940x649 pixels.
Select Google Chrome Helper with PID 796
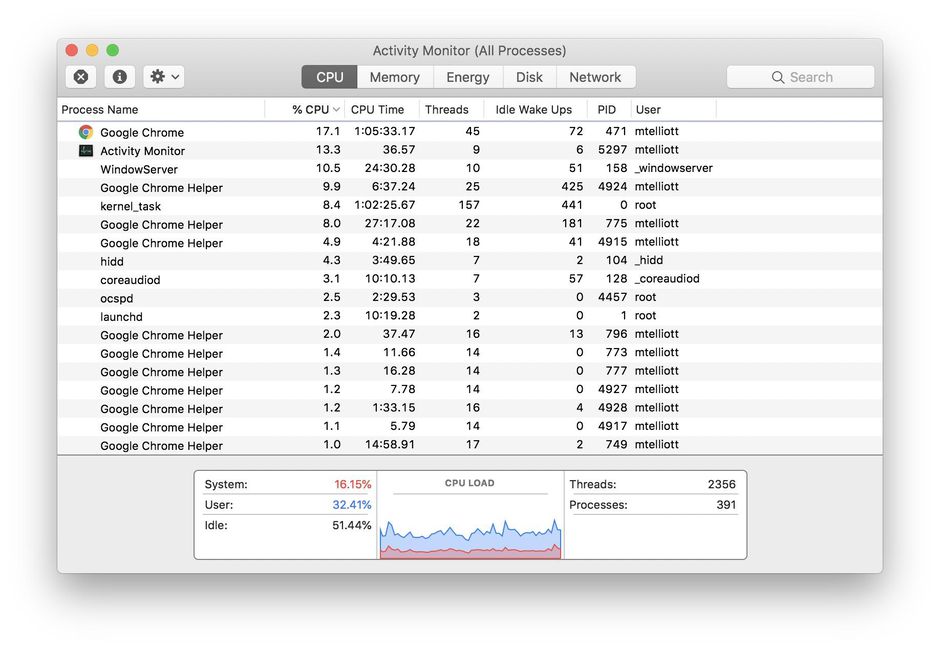[470, 335]
